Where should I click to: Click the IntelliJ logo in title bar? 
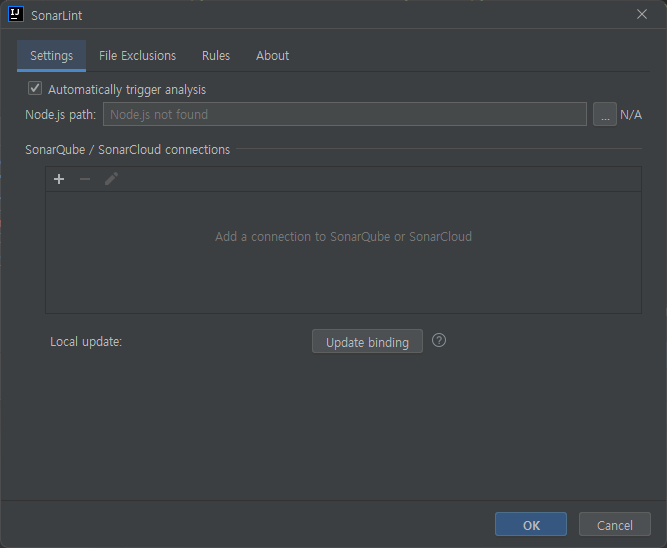coord(16,14)
